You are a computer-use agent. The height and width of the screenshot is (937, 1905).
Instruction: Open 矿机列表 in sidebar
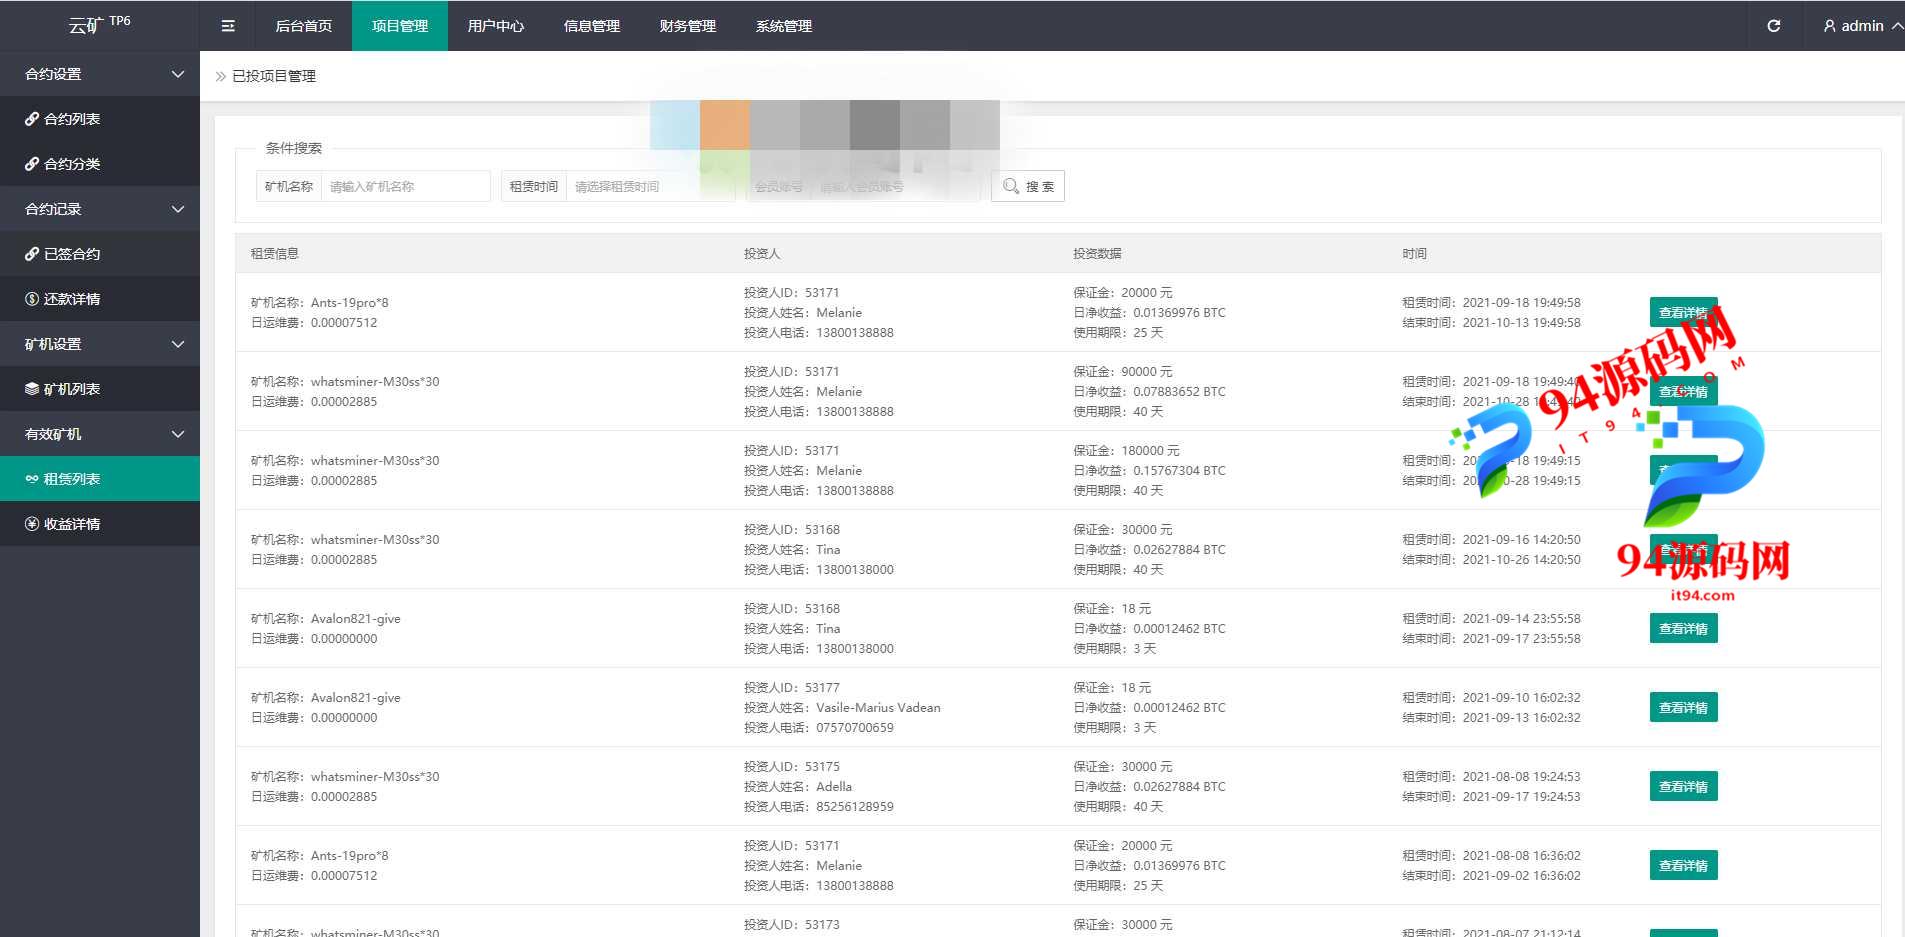pos(100,389)
